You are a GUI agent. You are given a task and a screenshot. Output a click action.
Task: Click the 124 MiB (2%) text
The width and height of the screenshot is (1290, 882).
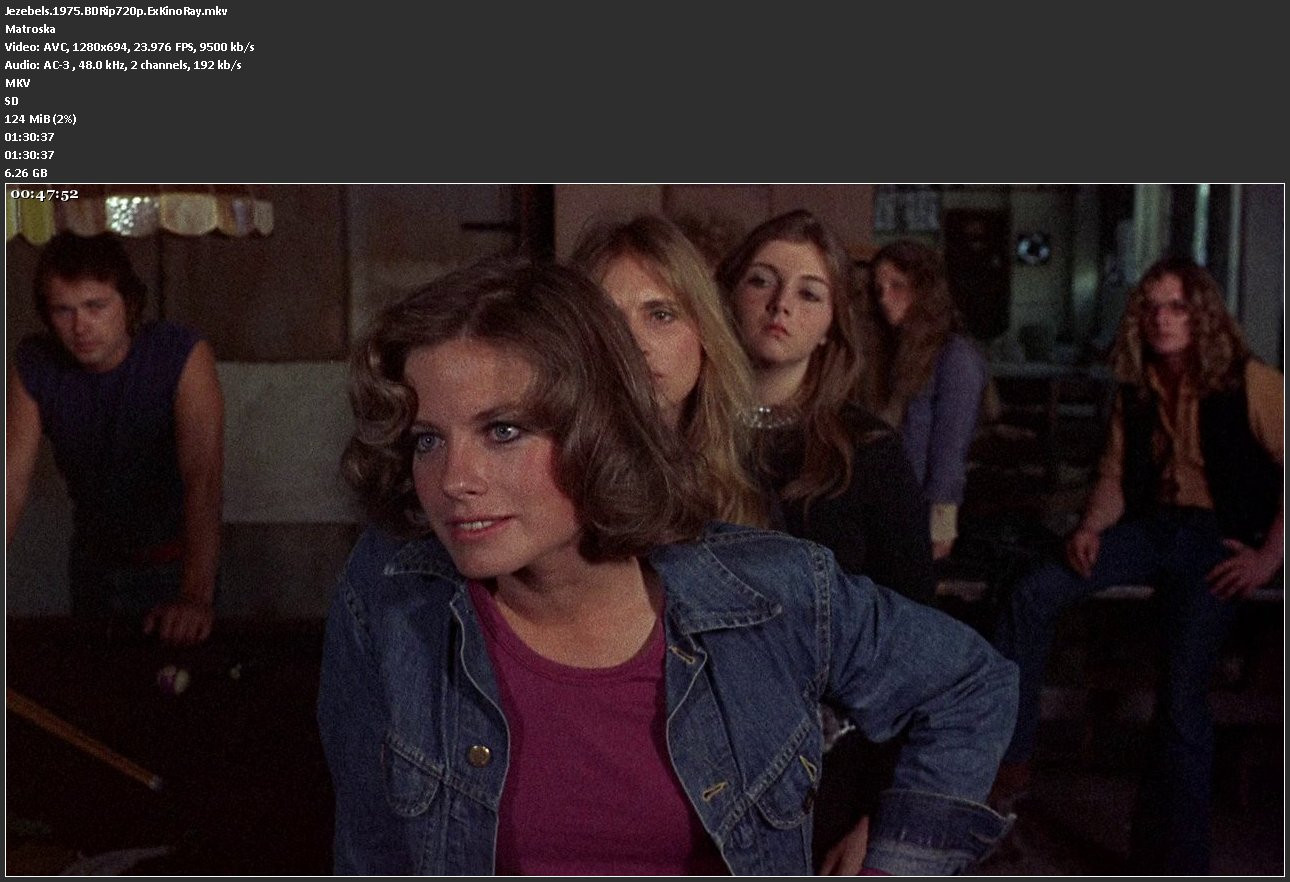41,119
